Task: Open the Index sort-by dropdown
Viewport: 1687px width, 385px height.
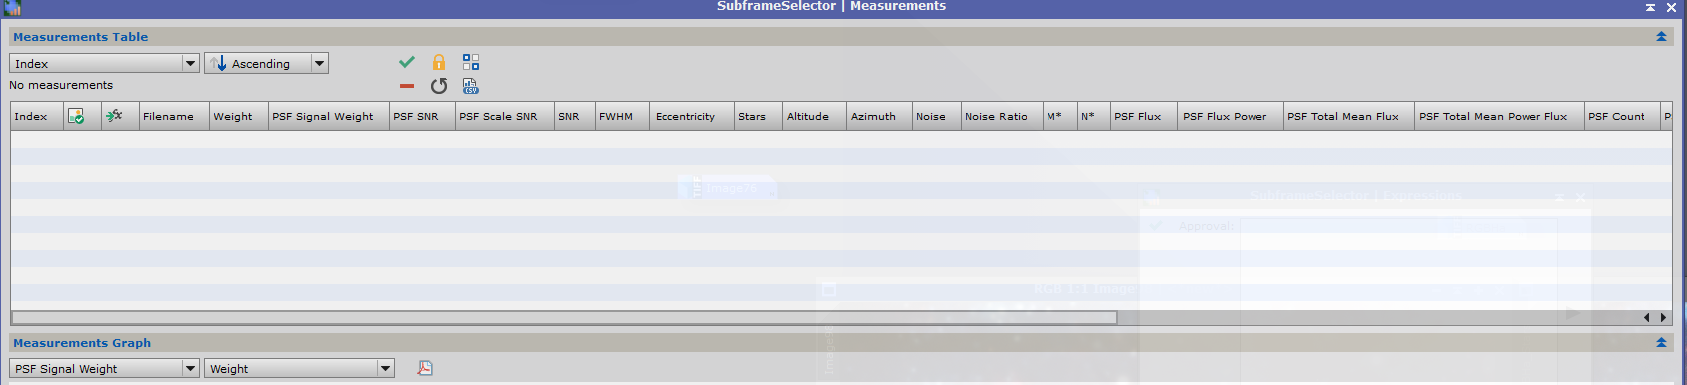Action: (105, 63)
